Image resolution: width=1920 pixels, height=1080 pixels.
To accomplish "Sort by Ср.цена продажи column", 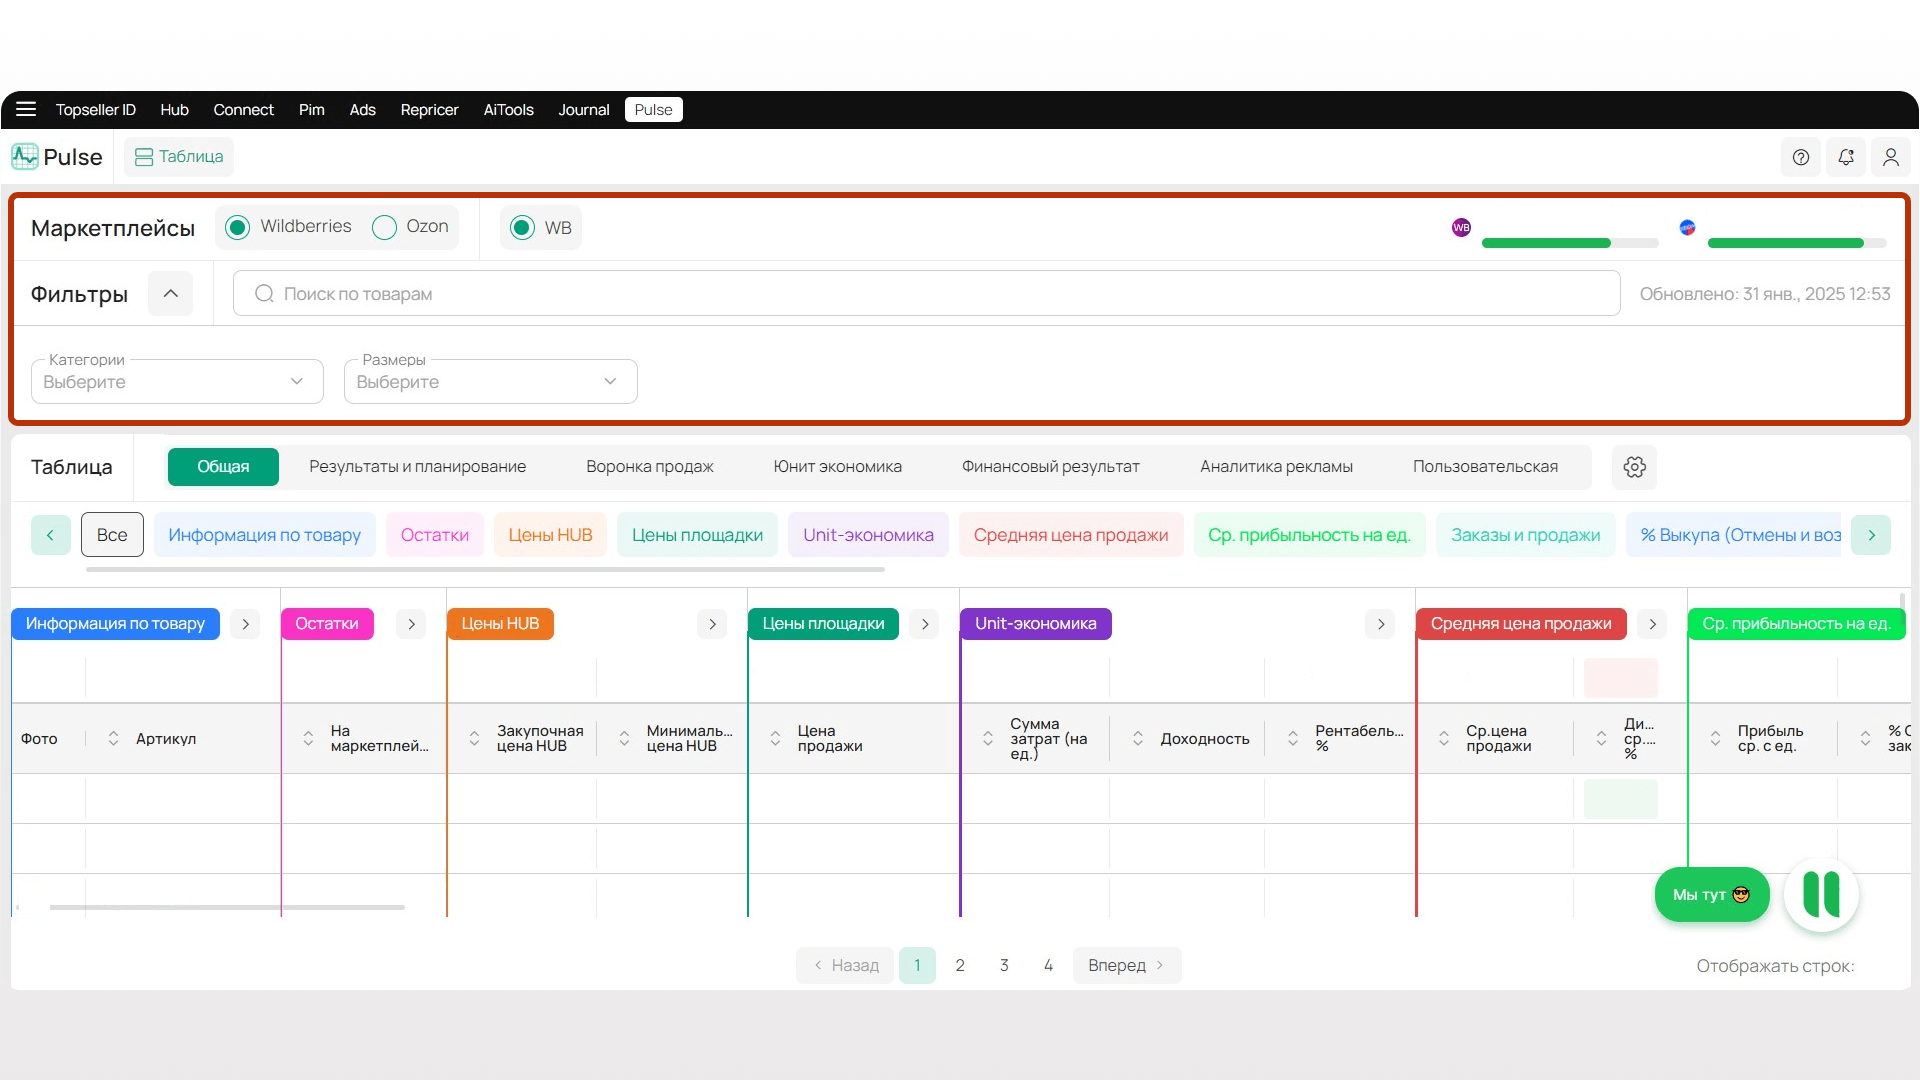I will point(1444,738).
